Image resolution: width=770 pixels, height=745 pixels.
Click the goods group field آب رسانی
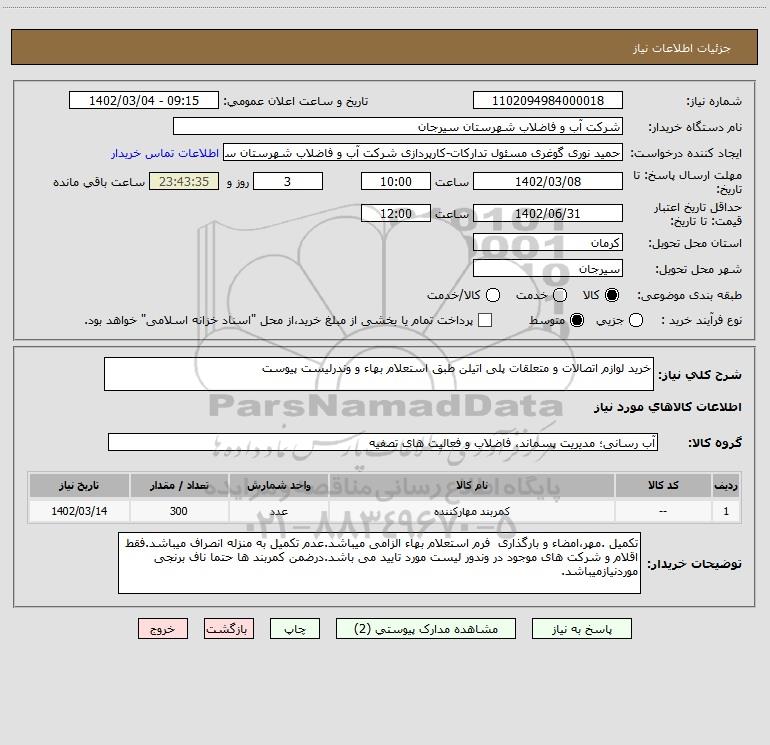[383, 442]
